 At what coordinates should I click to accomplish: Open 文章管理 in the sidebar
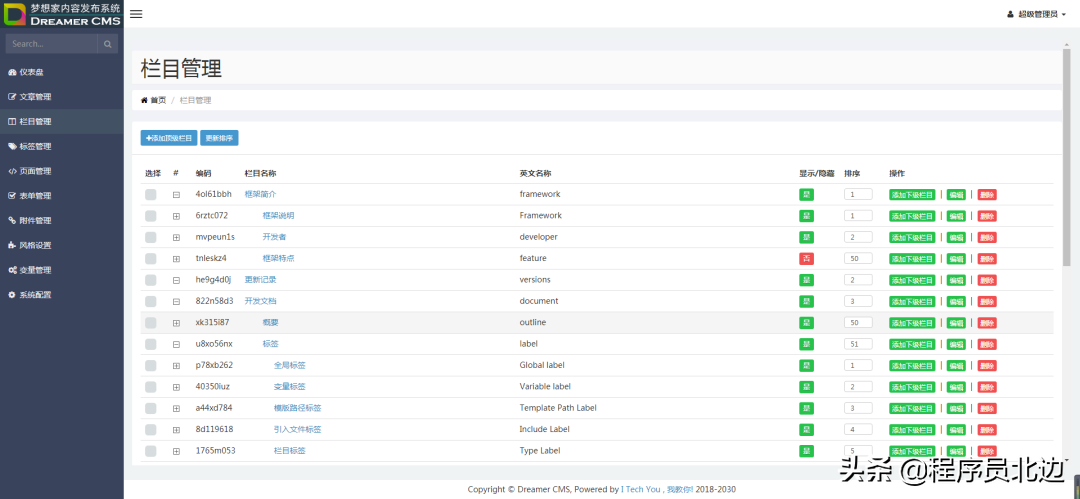pos(62,96)
